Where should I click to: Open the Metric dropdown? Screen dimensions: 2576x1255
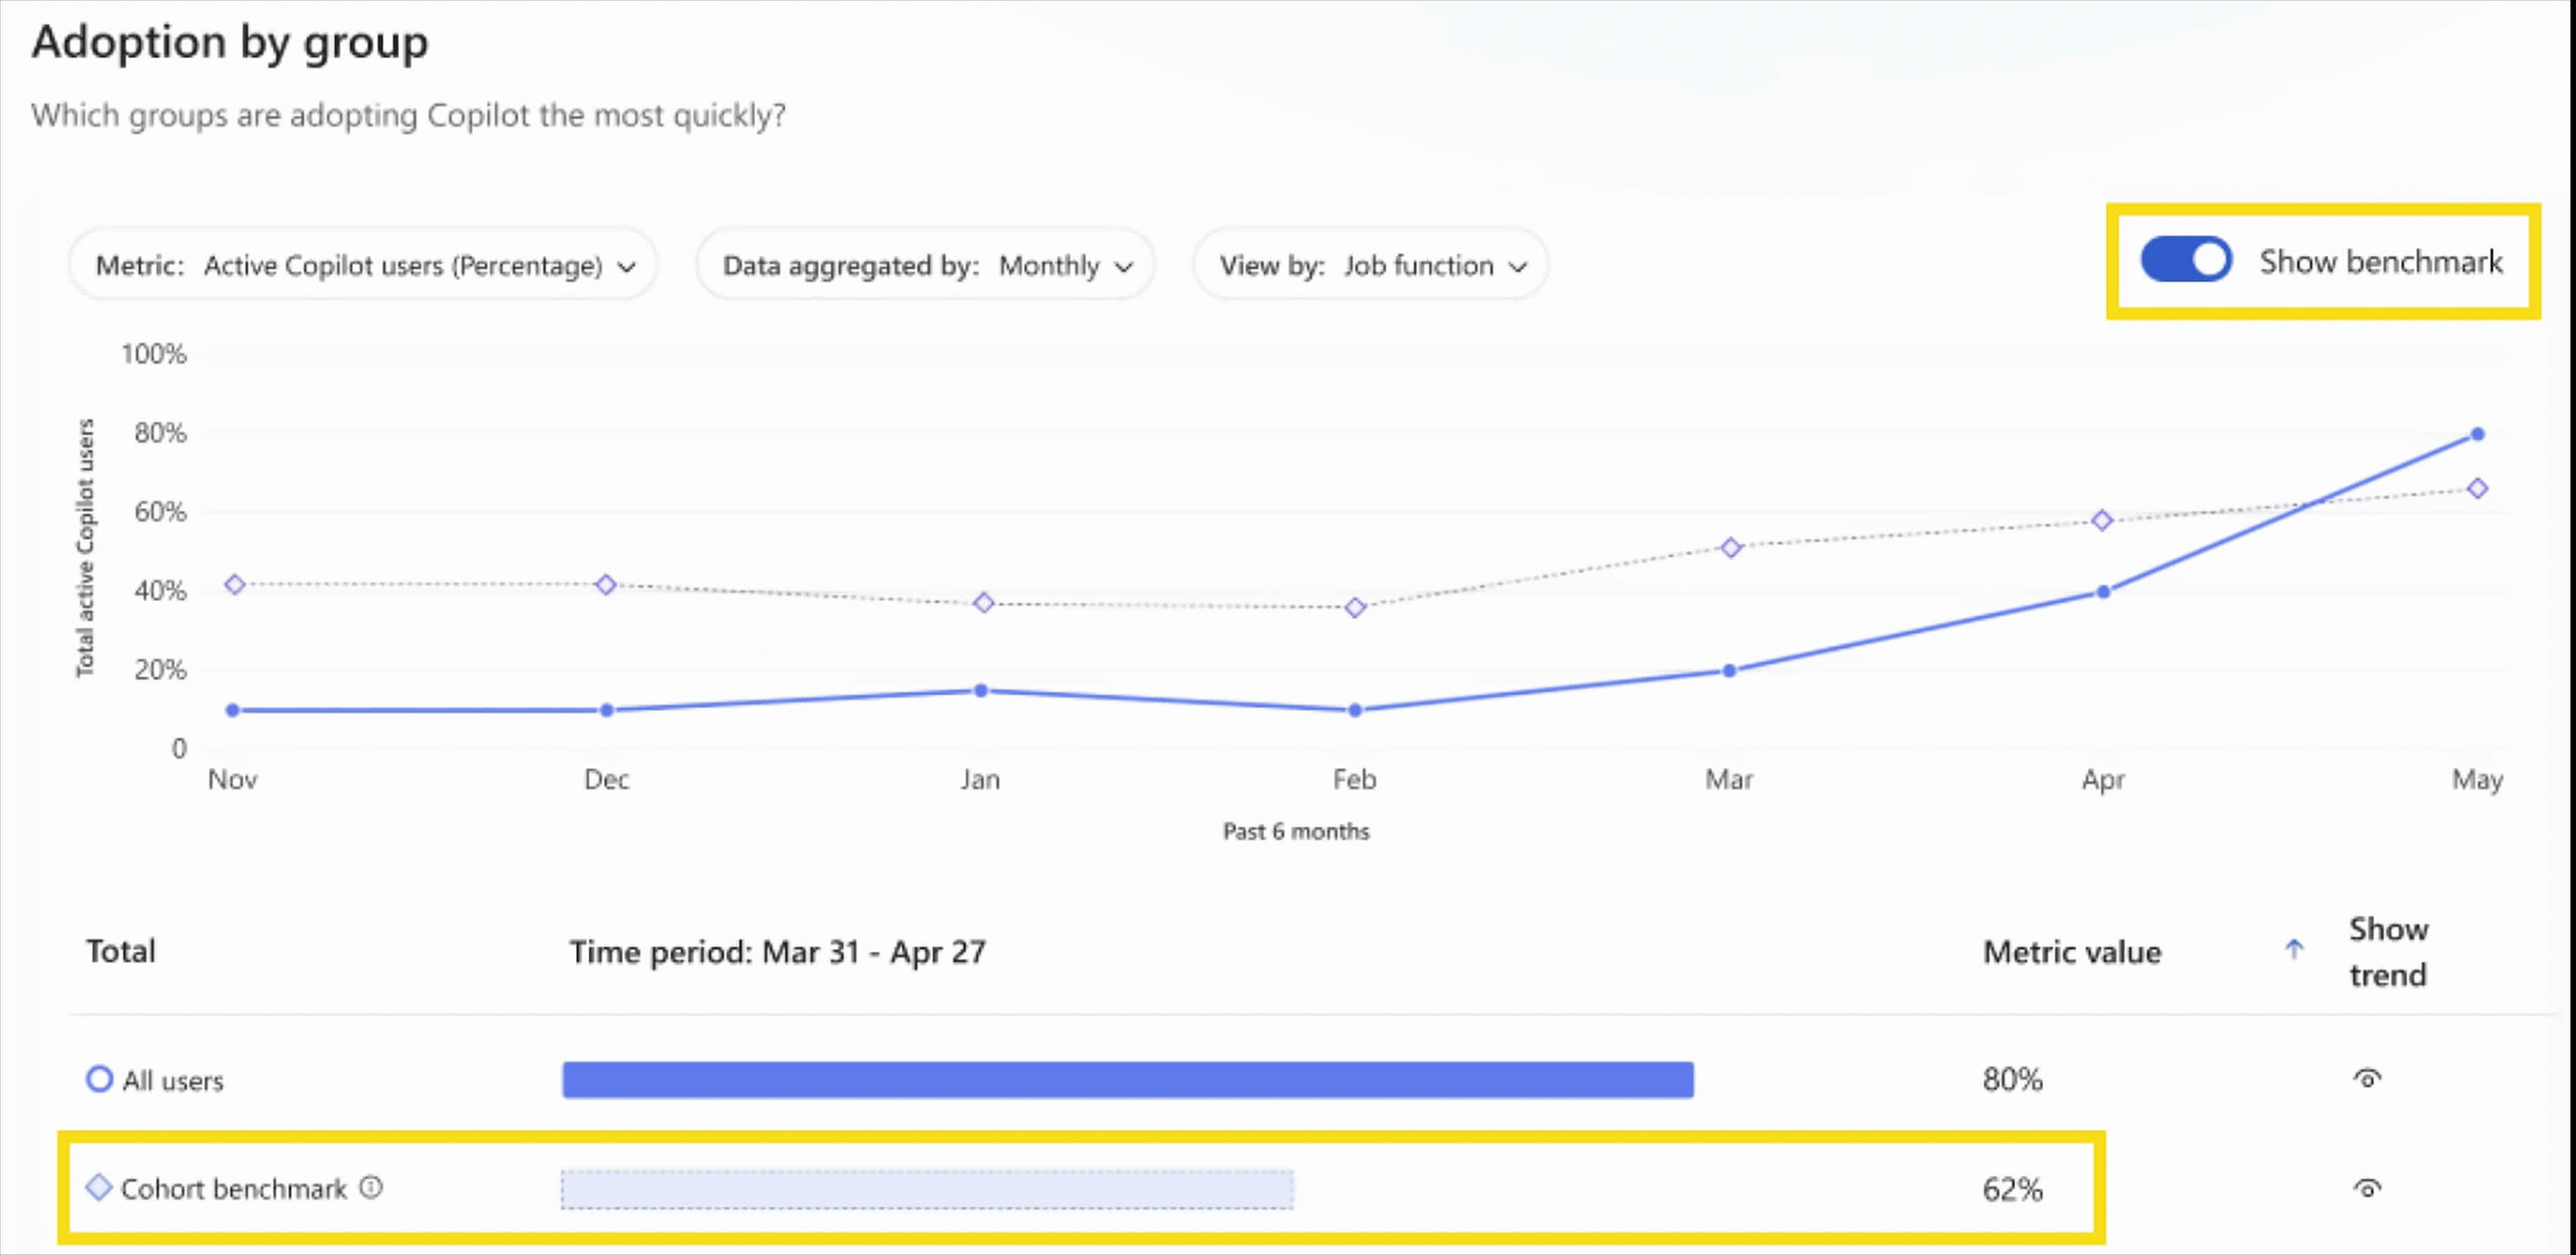(x=364, y=266)
